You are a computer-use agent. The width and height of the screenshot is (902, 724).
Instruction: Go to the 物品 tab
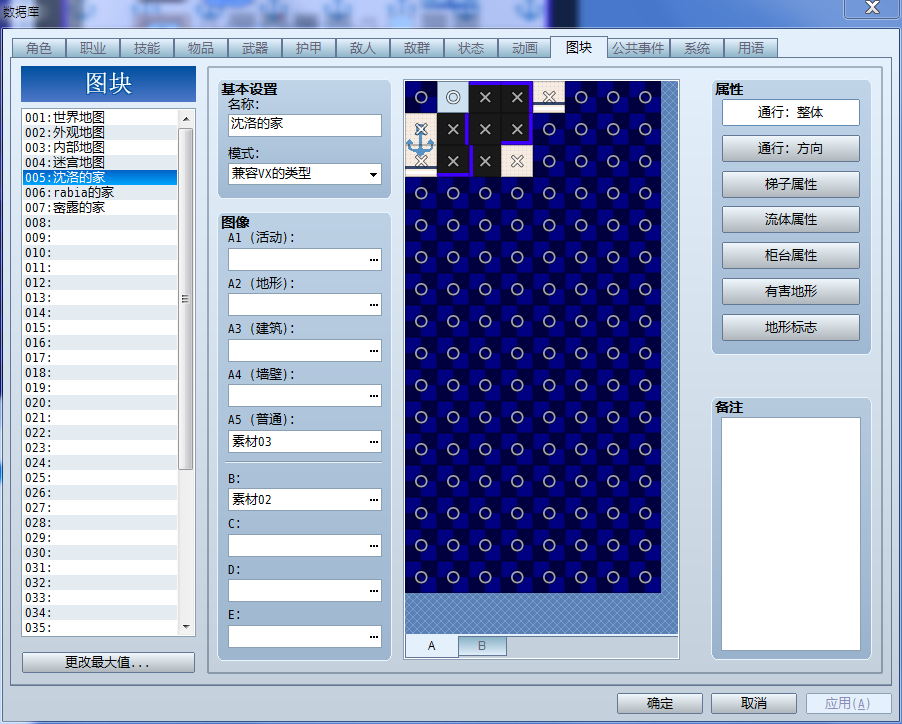pyautogui.click(x=201, y=48)
